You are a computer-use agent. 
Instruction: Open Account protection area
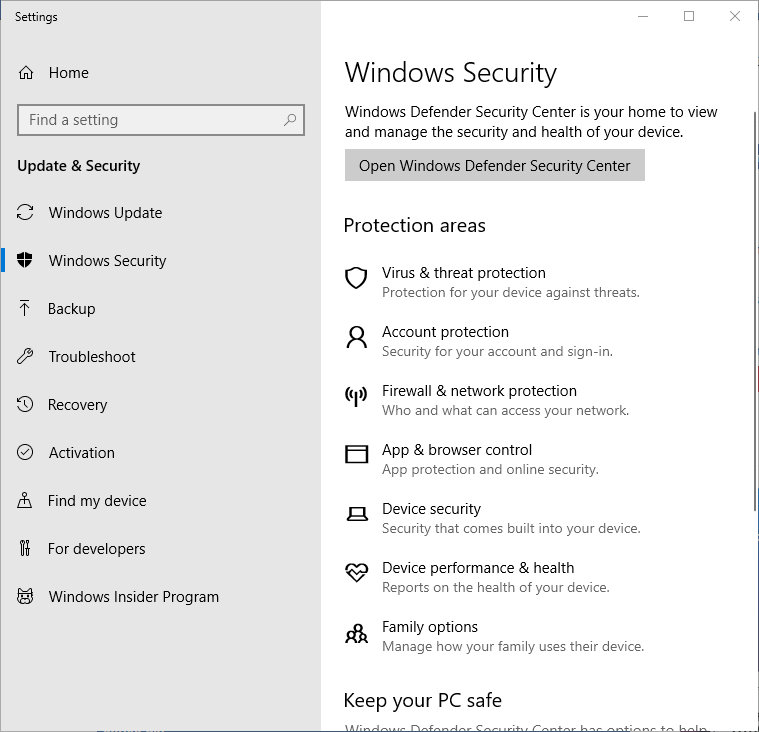click(479, 341)
